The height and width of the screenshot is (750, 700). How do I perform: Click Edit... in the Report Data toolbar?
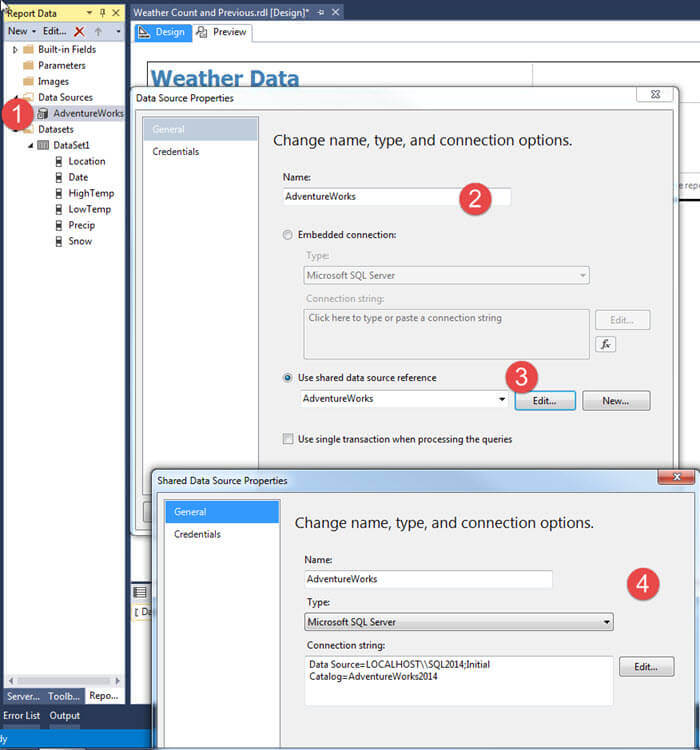tap(55, 31)
